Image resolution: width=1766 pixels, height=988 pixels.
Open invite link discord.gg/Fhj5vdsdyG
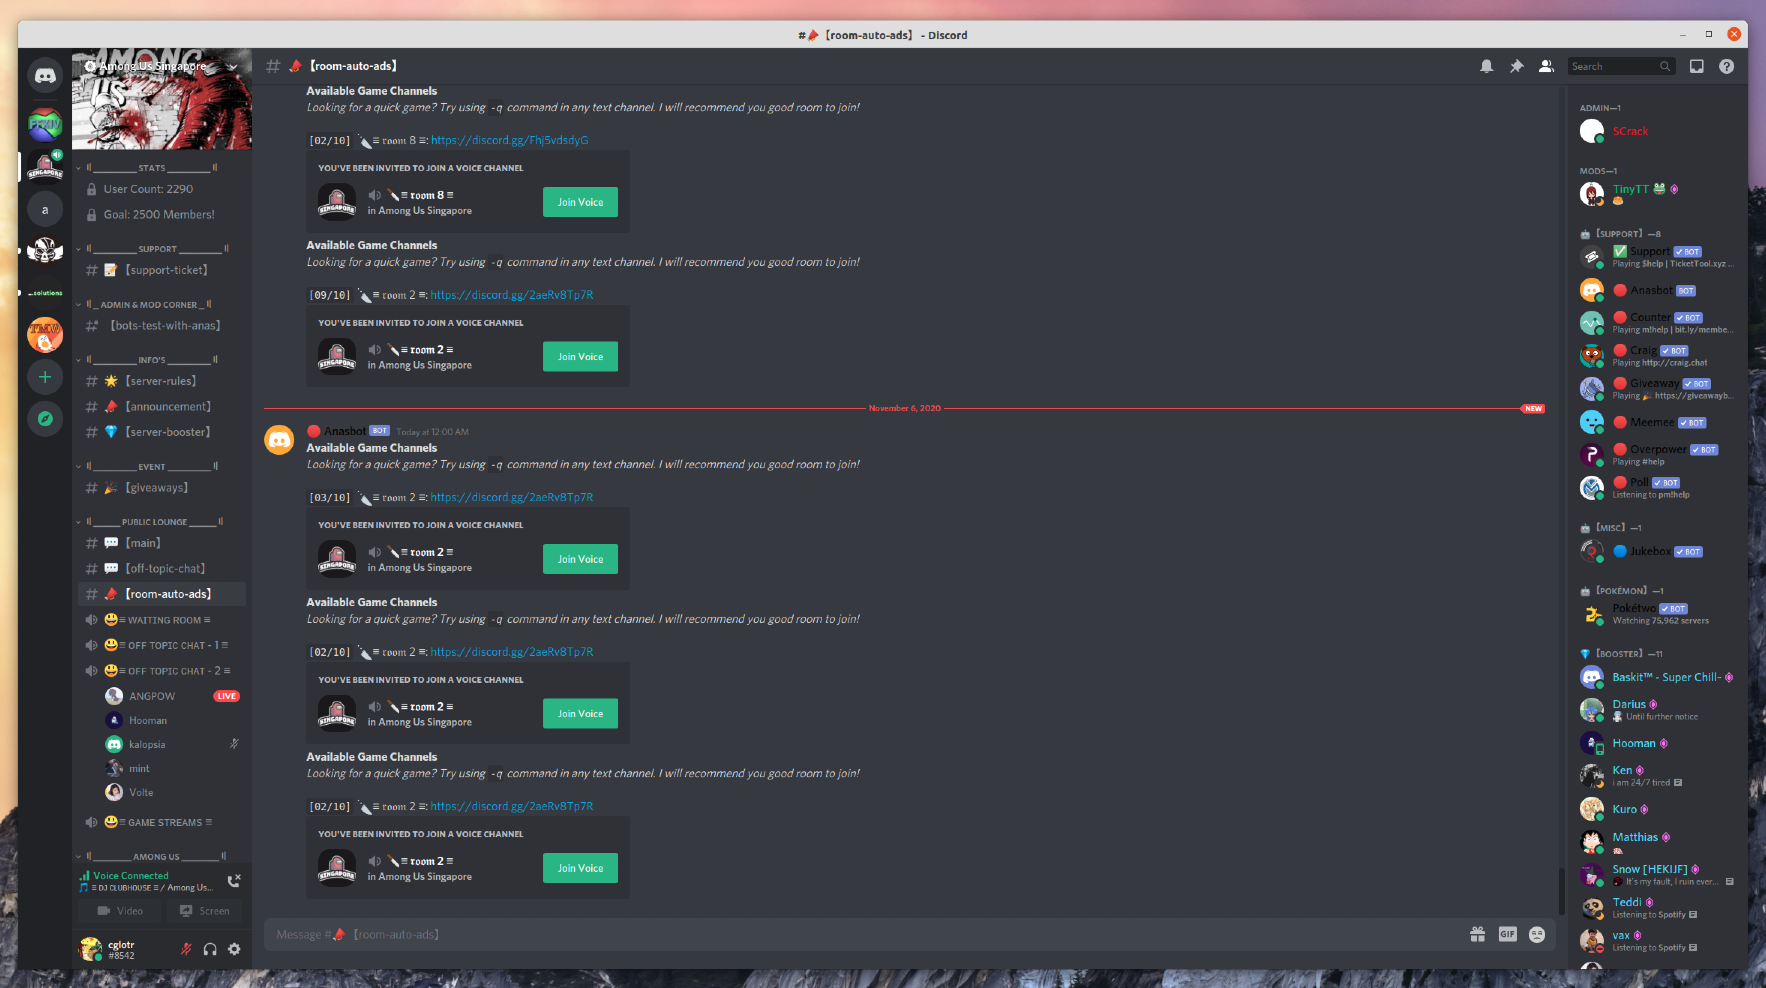509,141
